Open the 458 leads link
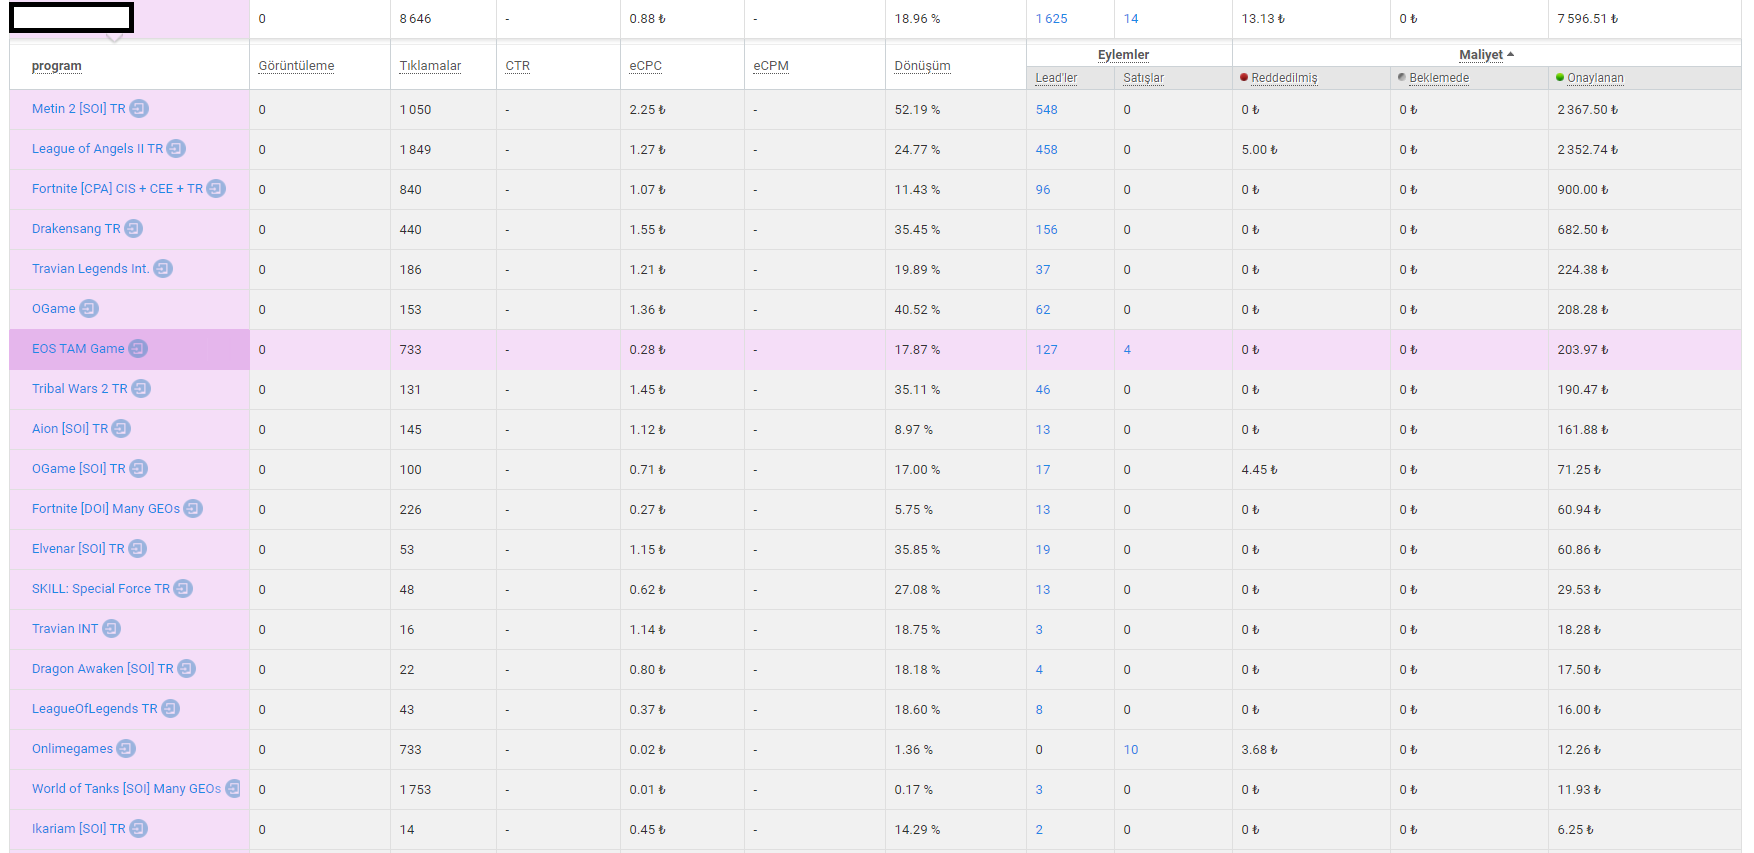Image resolution: width=1754 pixels, height=853 pixels. (1047, 150)
